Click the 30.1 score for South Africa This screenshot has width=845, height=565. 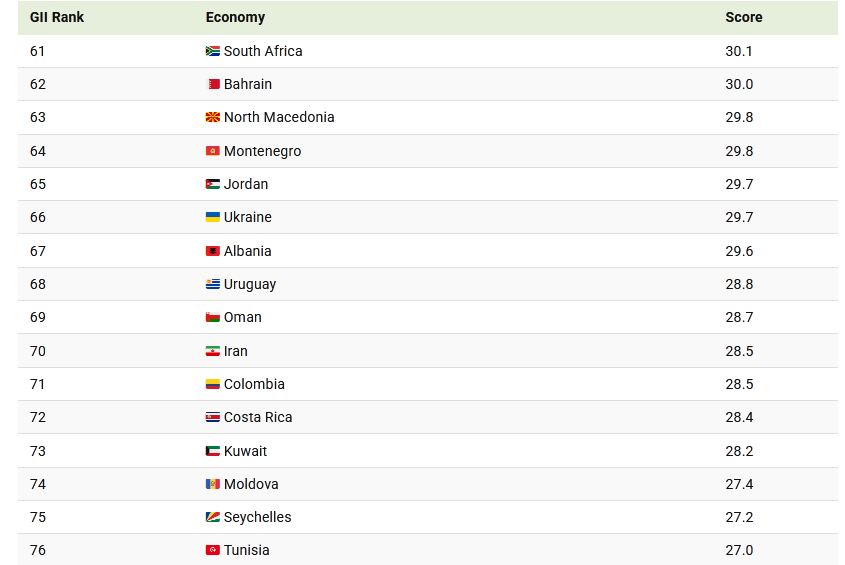[739, 51]
